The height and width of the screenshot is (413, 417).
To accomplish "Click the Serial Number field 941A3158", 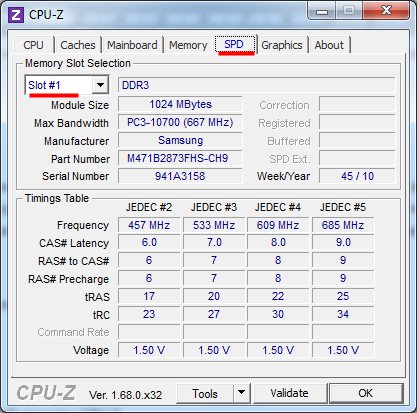I will 180,176.
